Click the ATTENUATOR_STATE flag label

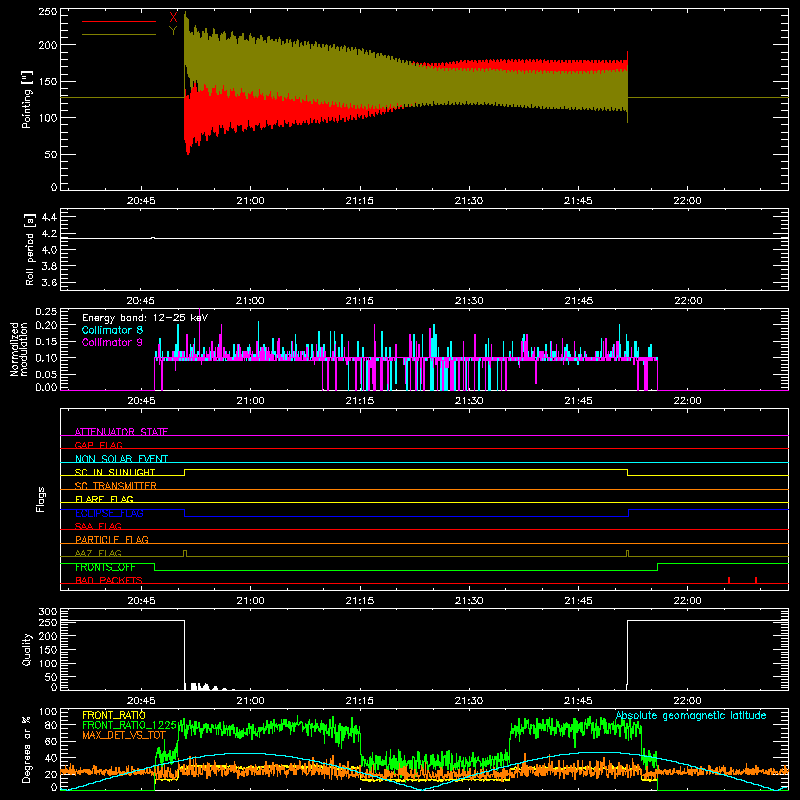pos(121,432)
